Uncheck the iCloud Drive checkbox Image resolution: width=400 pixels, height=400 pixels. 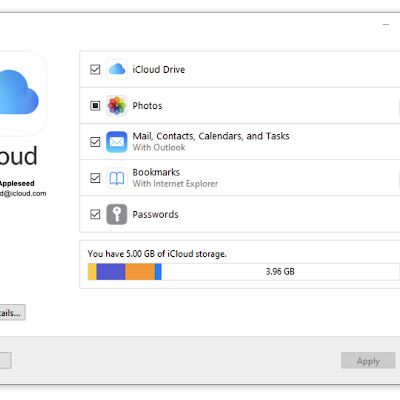point(95,69)
